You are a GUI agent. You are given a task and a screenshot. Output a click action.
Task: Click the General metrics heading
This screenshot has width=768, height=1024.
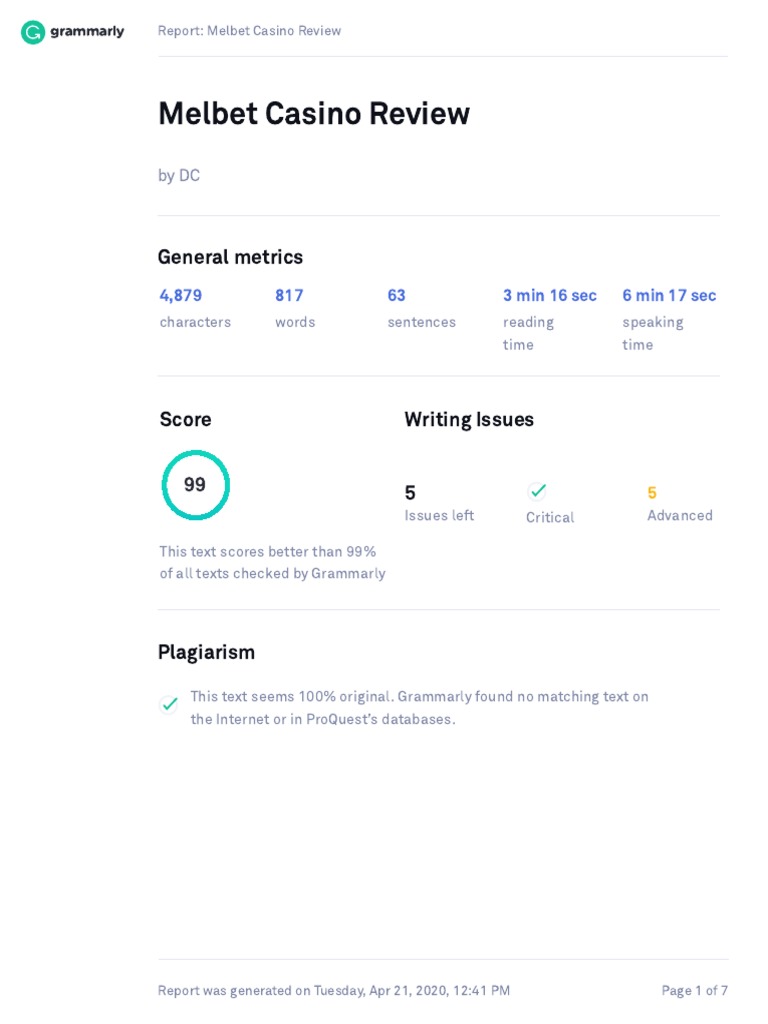pyautogui.click(x=230, y=257)
